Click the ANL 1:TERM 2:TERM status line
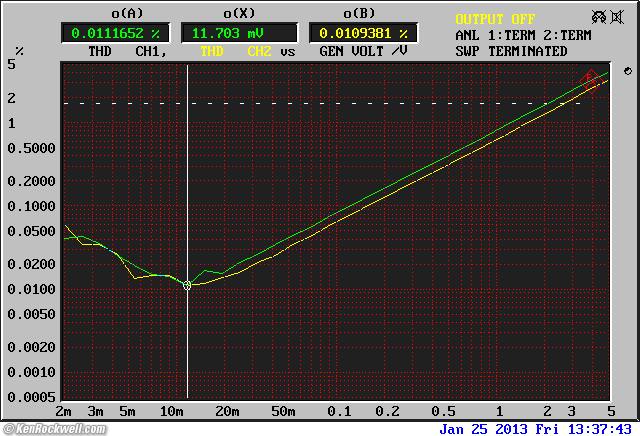Viewport: 640px width, 436px height. point(523,36)
